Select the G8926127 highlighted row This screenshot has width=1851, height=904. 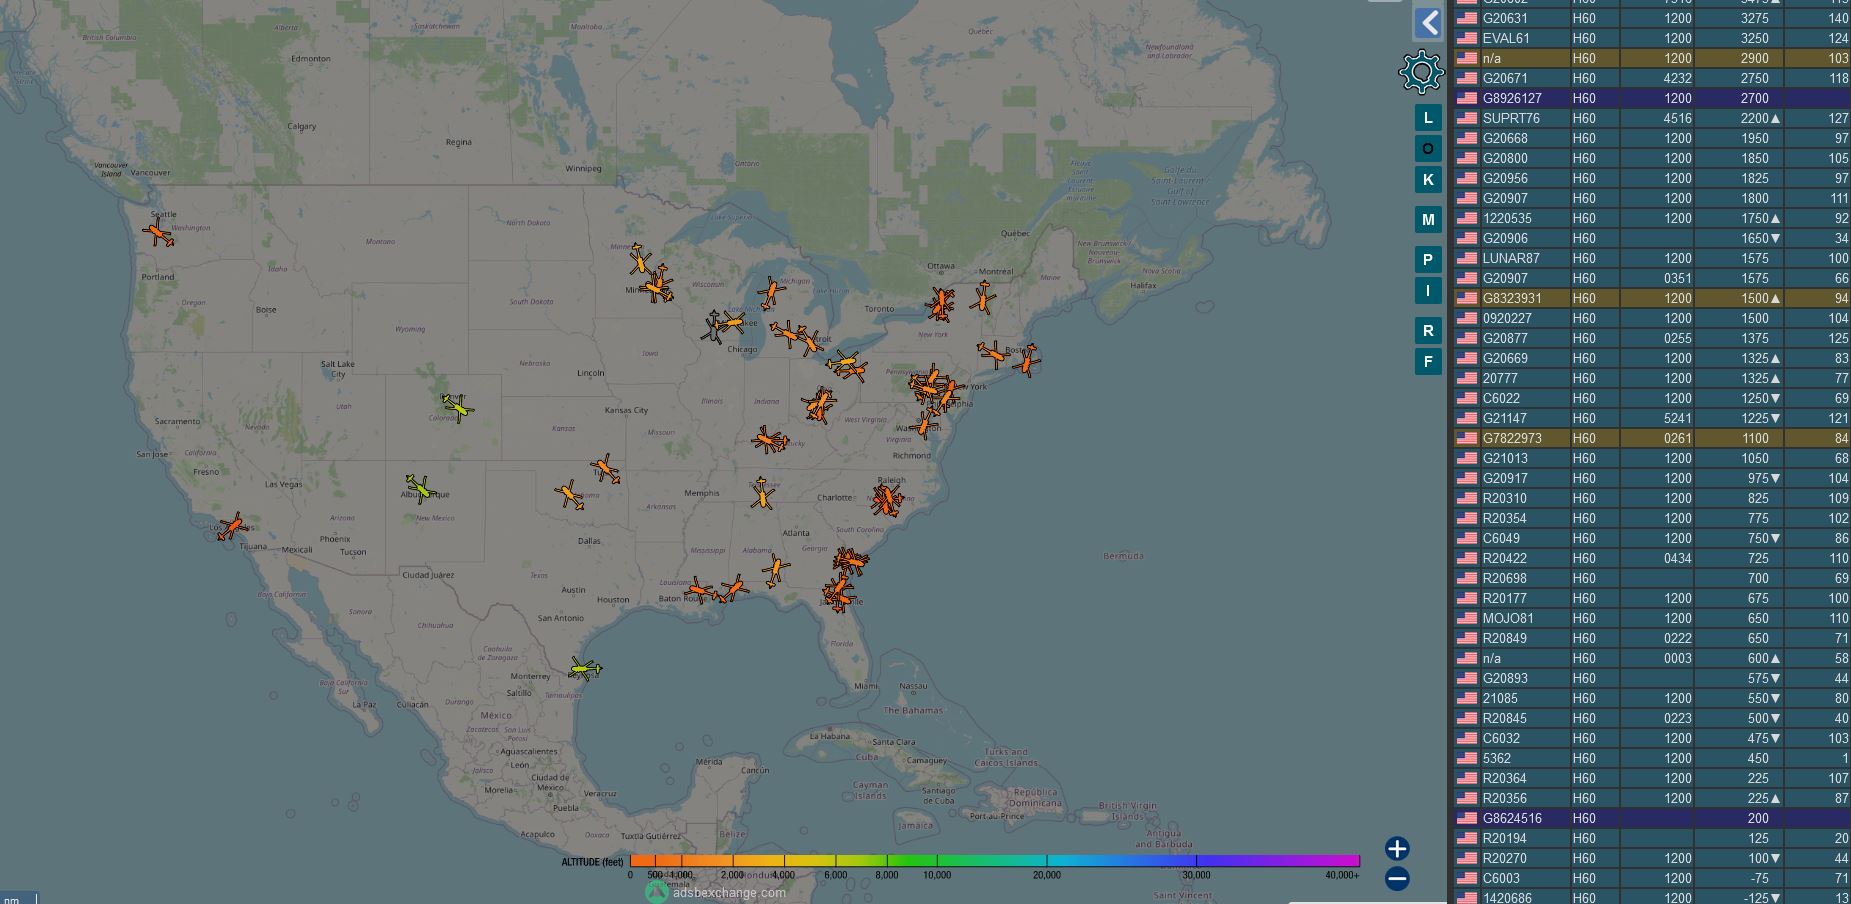(1652, 98)
